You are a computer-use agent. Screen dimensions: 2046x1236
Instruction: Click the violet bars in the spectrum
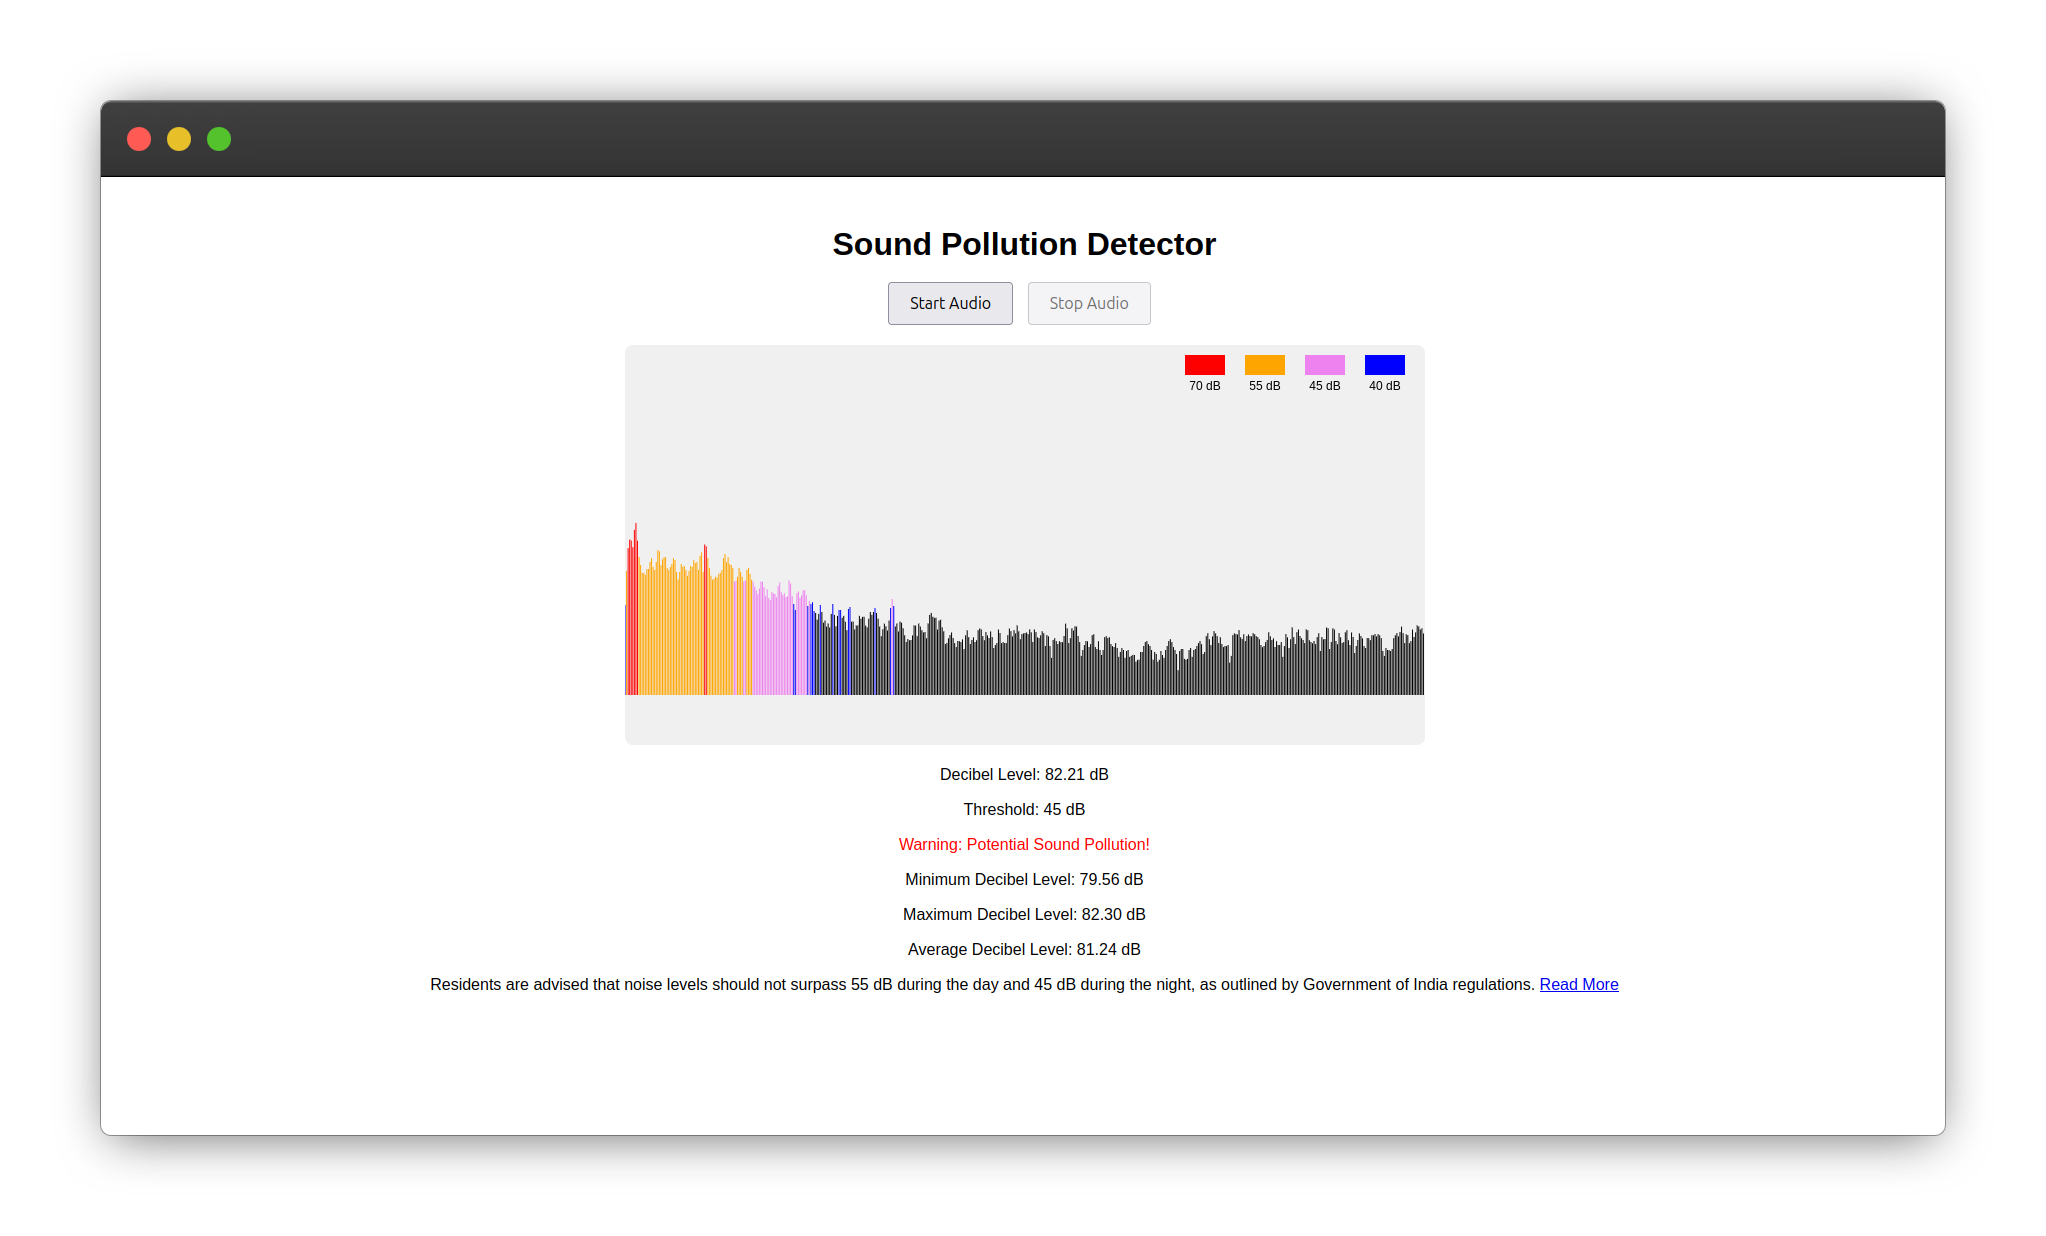pyautogui.click(x=772, y=650)
